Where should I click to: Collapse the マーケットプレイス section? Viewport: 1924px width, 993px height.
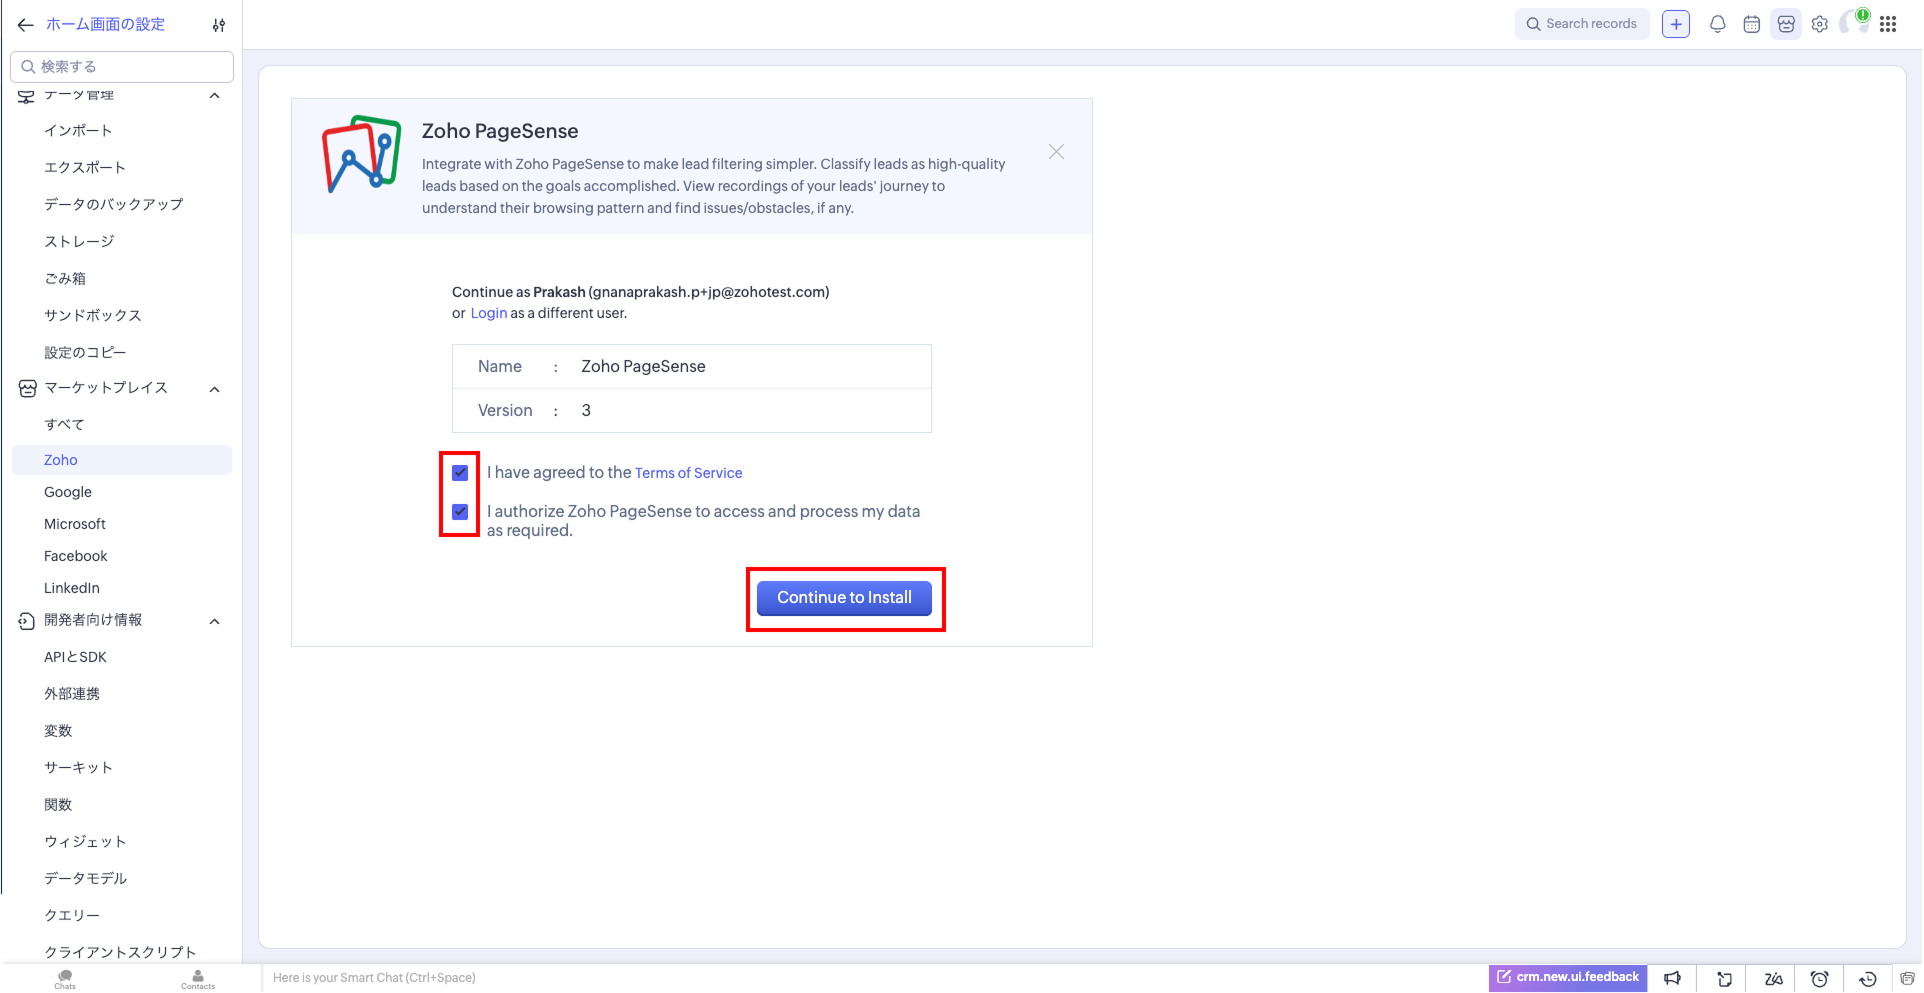coord(214,389)
